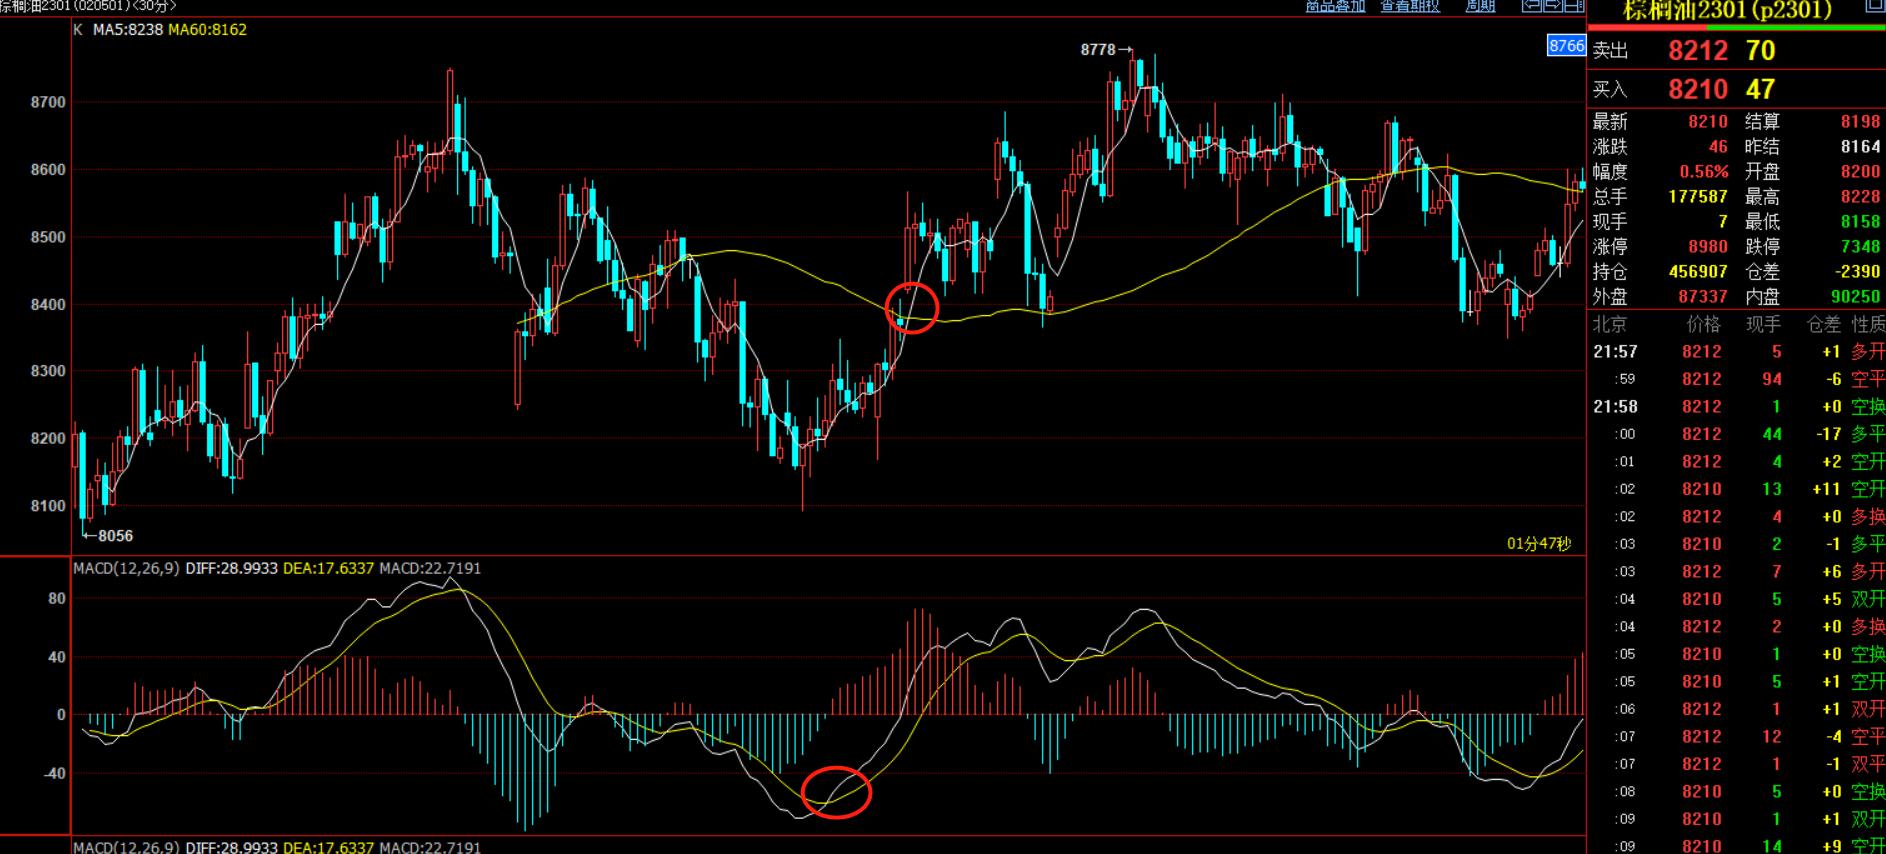Select the -17 position change cell
This screenshot has height=854, width=1886.
pos(1828,435)
